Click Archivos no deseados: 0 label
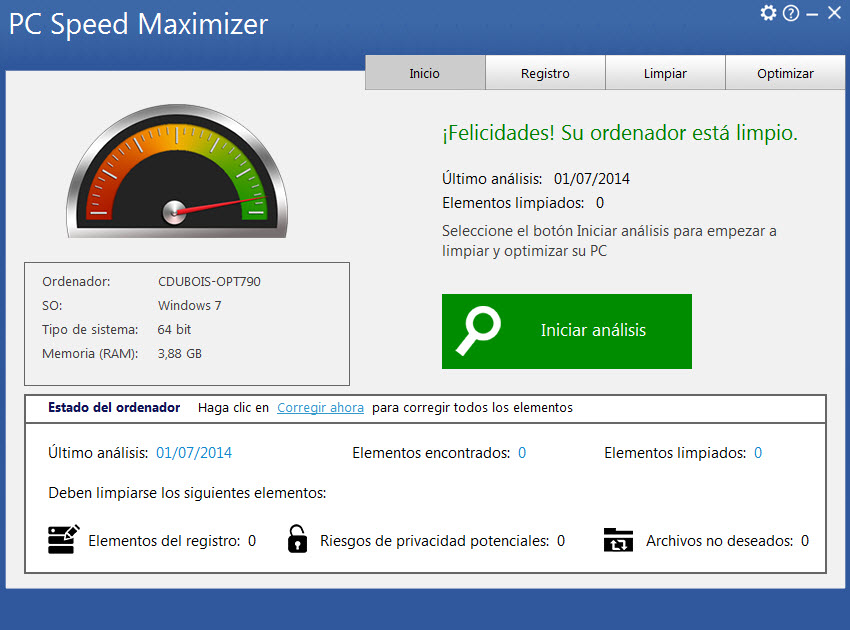Screen dimensions: 850x630 (x=727, y=541)
